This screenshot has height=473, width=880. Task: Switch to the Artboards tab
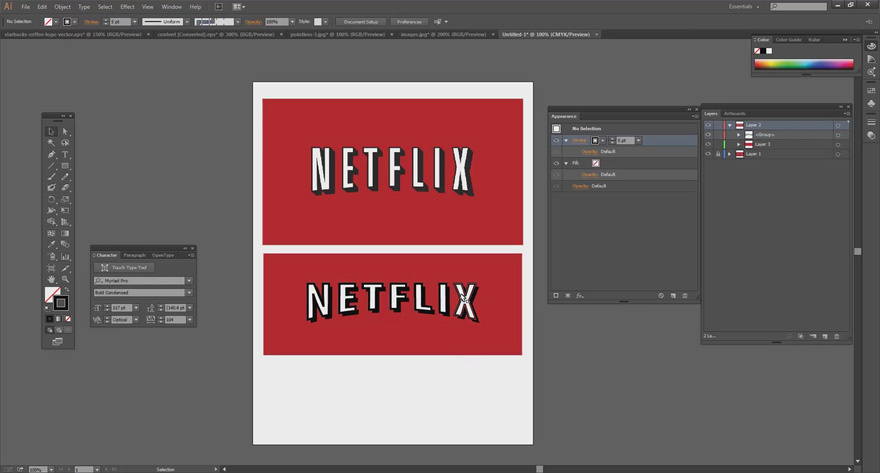coord(734,113)
